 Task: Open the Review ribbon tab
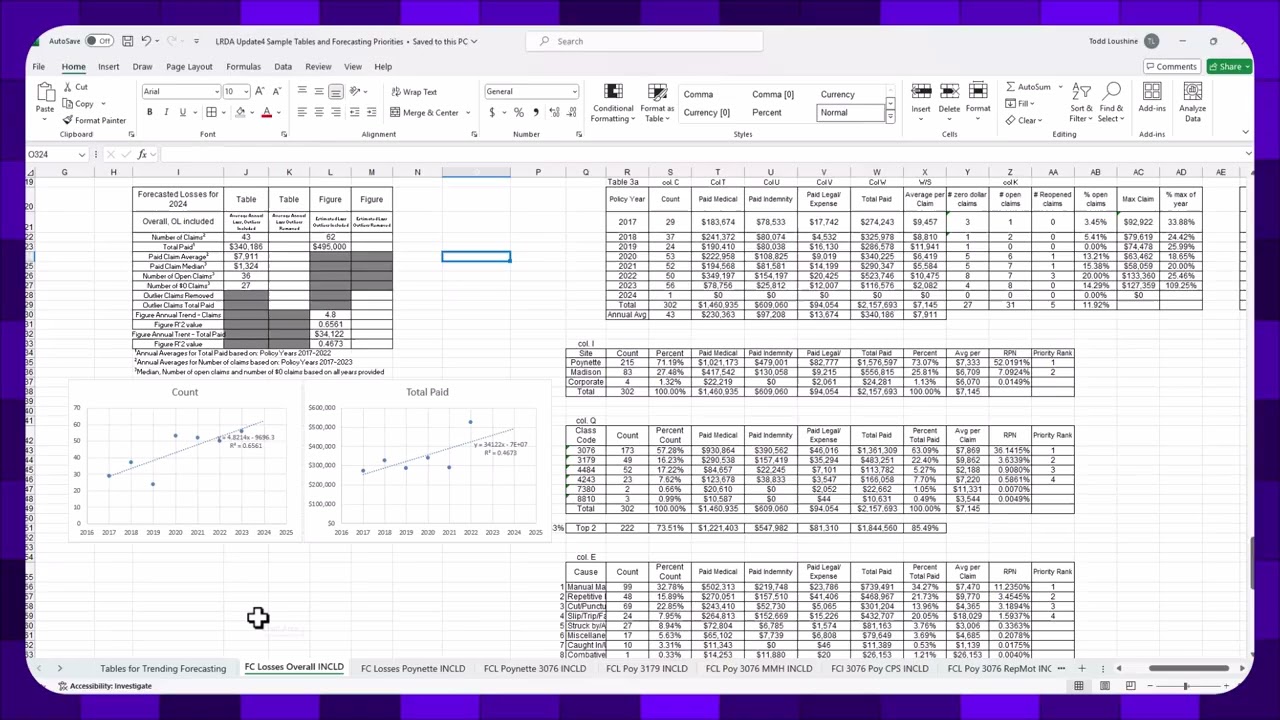point(318,67)
